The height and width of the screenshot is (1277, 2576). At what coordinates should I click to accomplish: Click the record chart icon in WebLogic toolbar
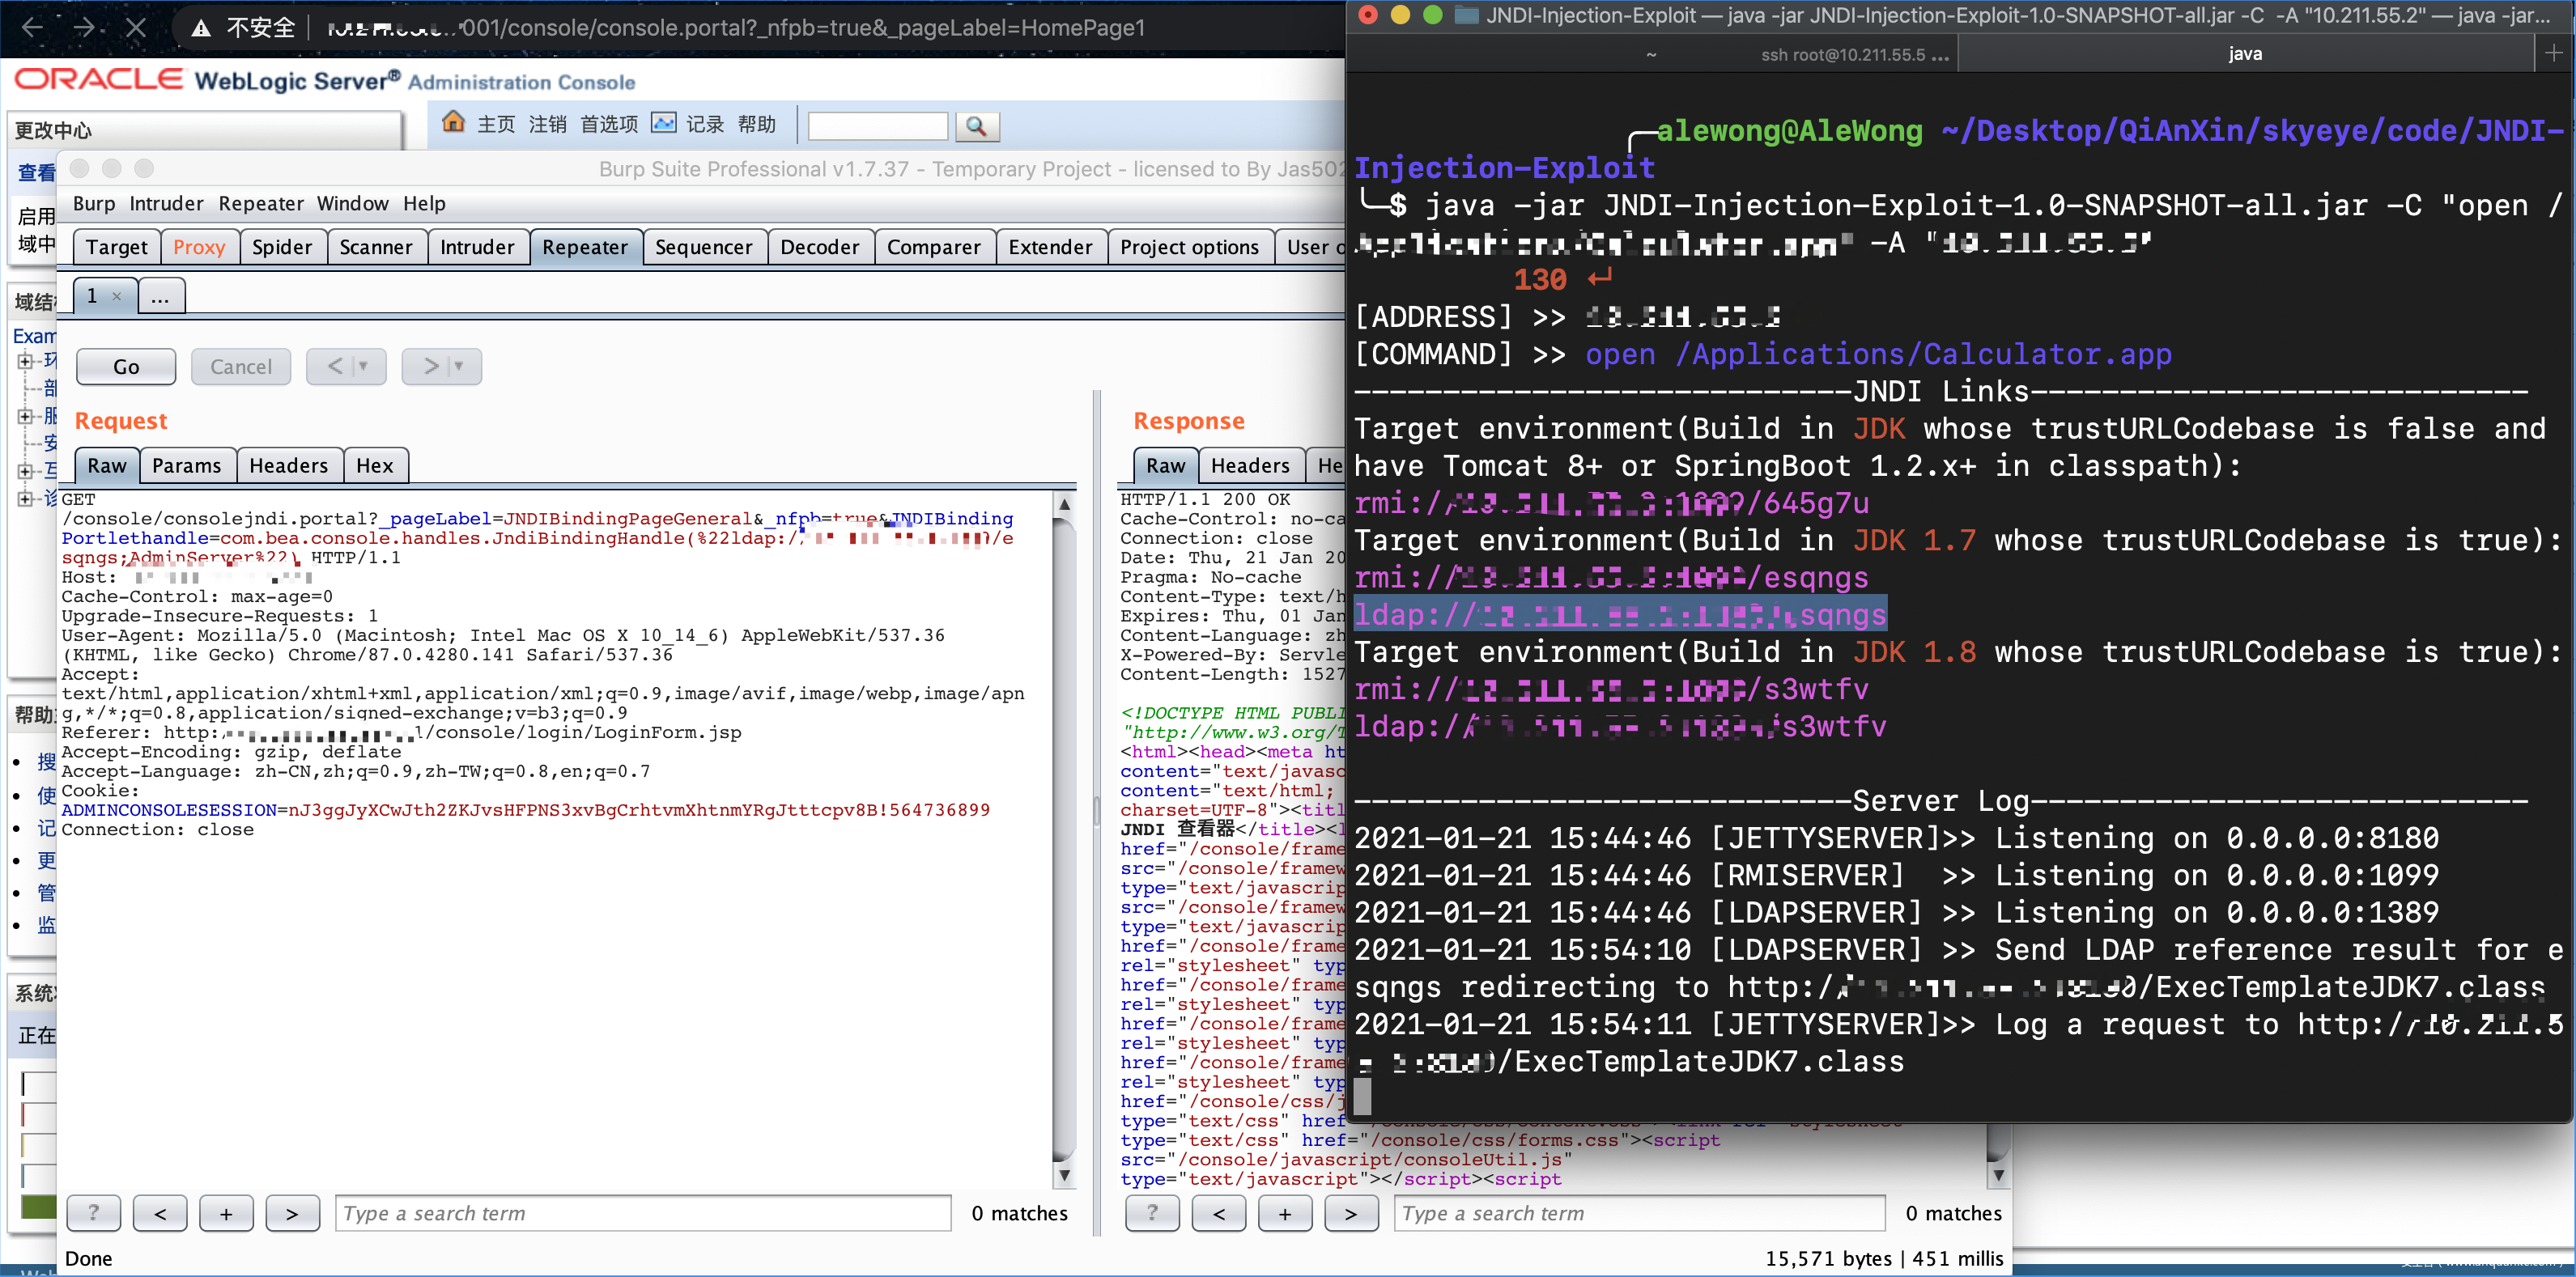663,123
